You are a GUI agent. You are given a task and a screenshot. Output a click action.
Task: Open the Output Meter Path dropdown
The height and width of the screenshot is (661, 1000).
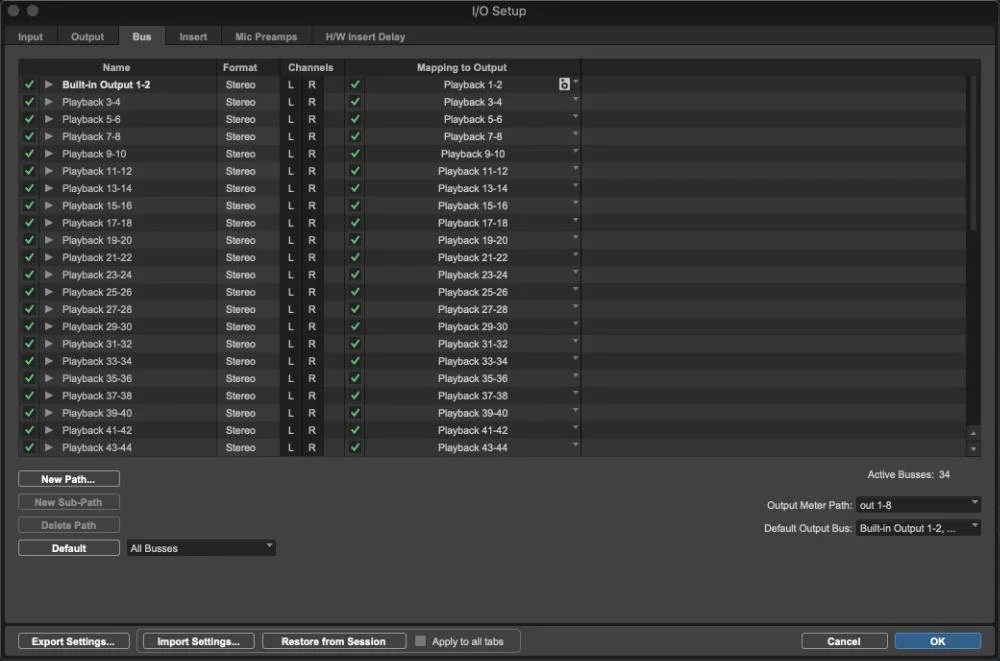coord(917,504)
